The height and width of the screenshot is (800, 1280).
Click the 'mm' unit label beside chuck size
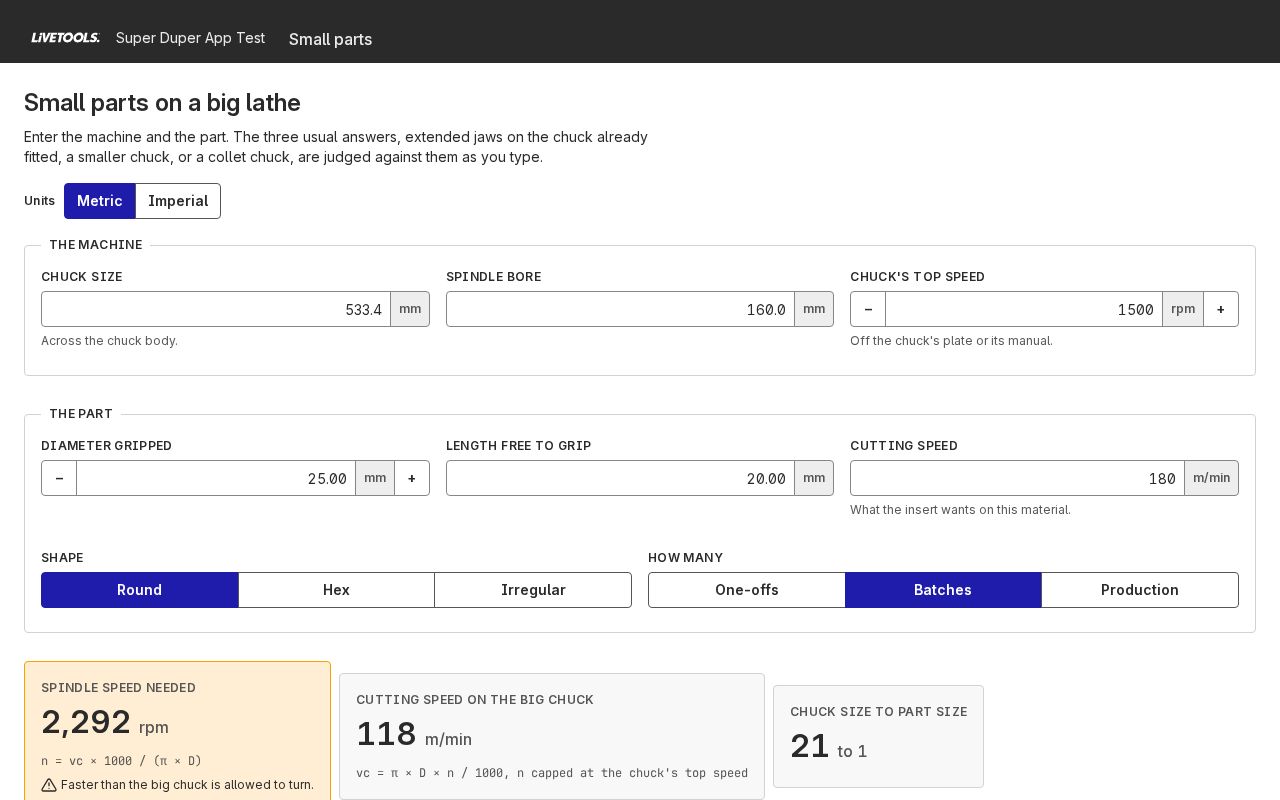410,309
